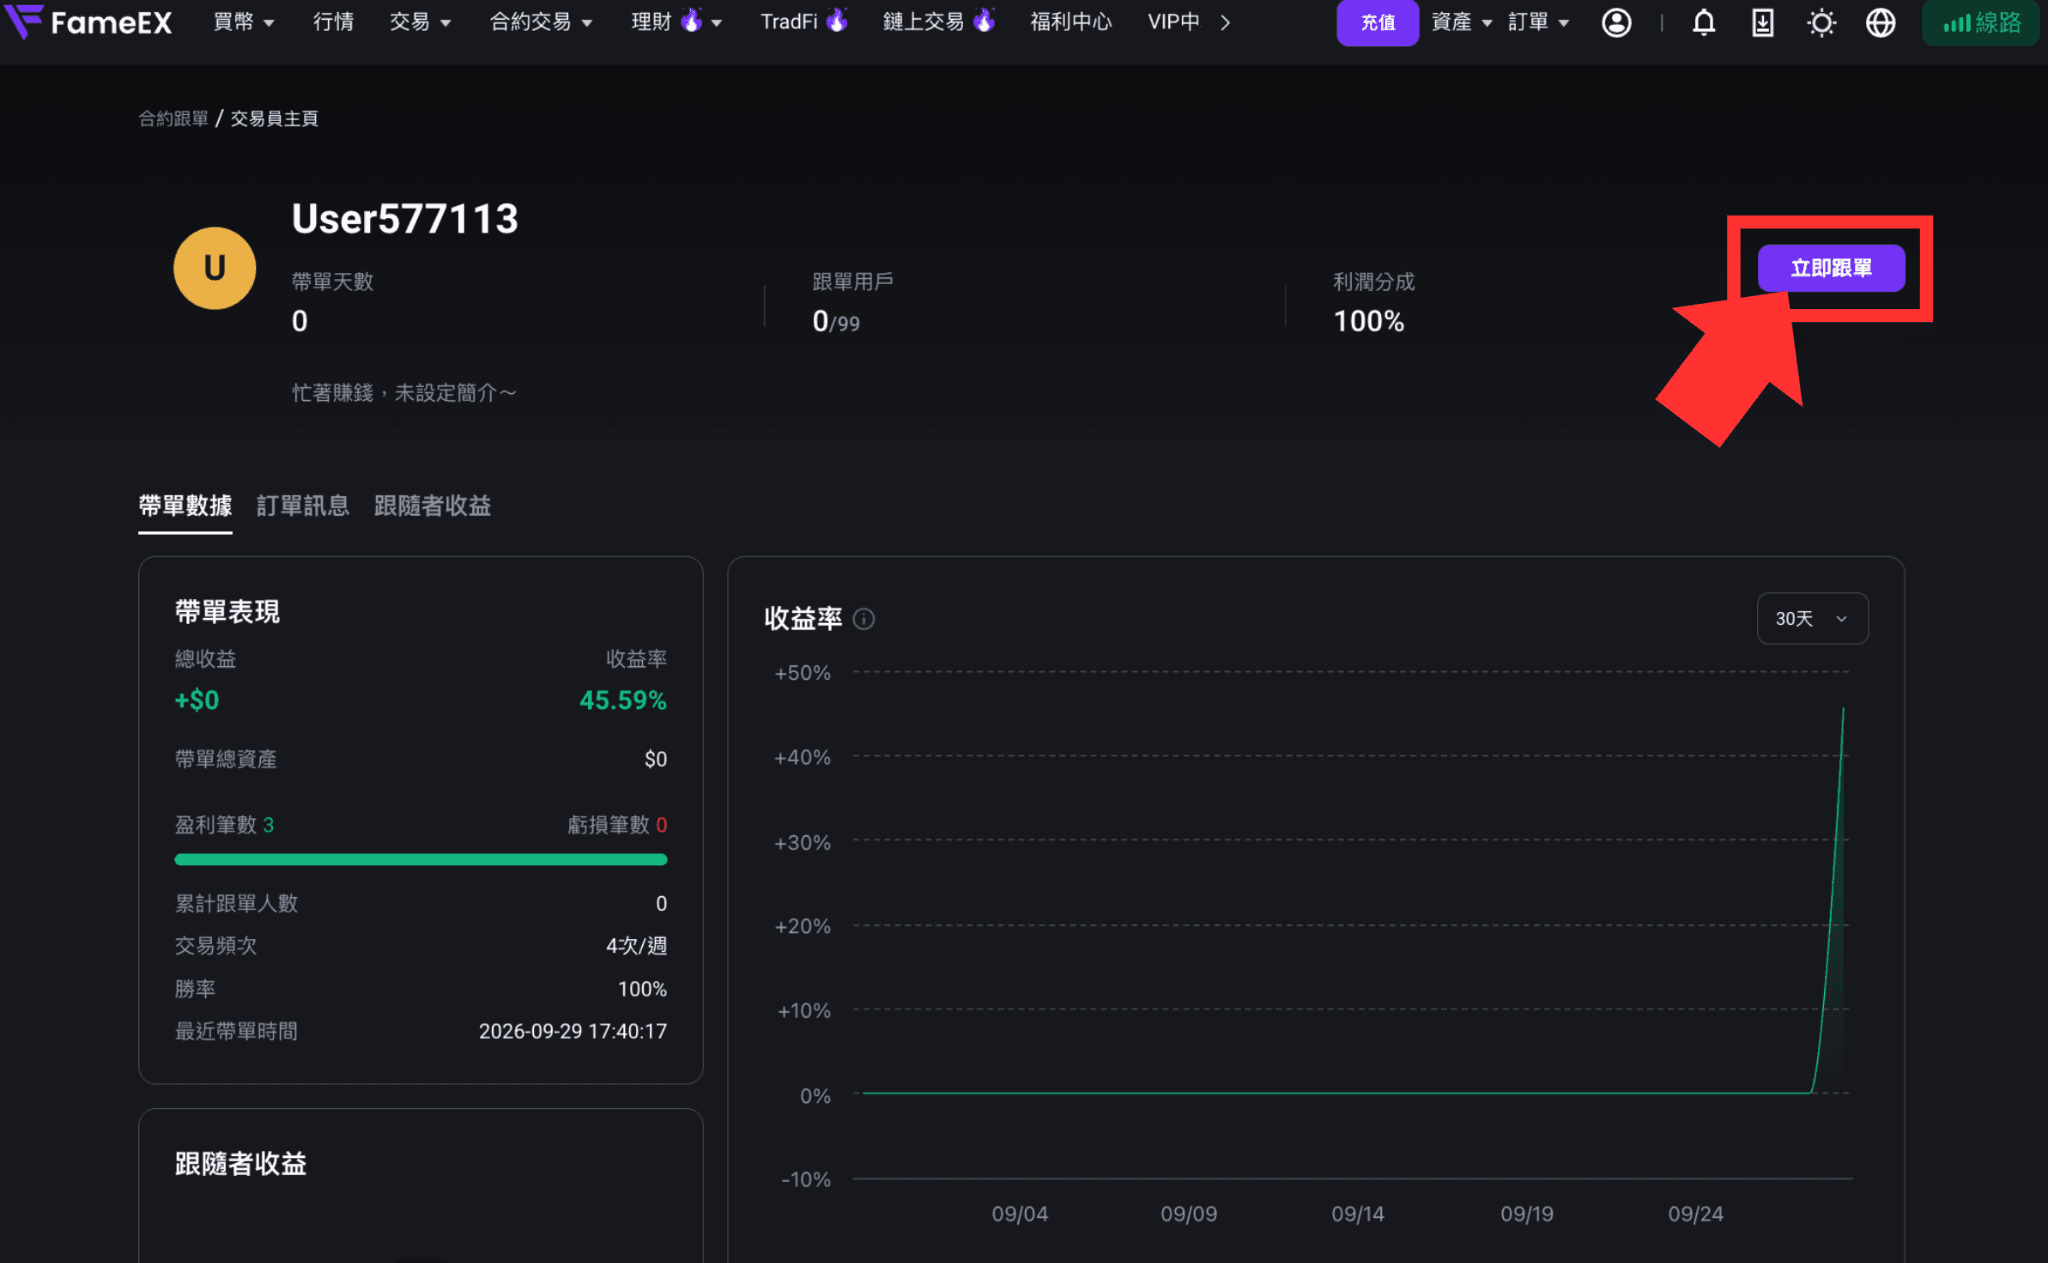Click the 45.59% return rate value
Viewport: 2048px width, 1263px height.
(x=623, y=700)
